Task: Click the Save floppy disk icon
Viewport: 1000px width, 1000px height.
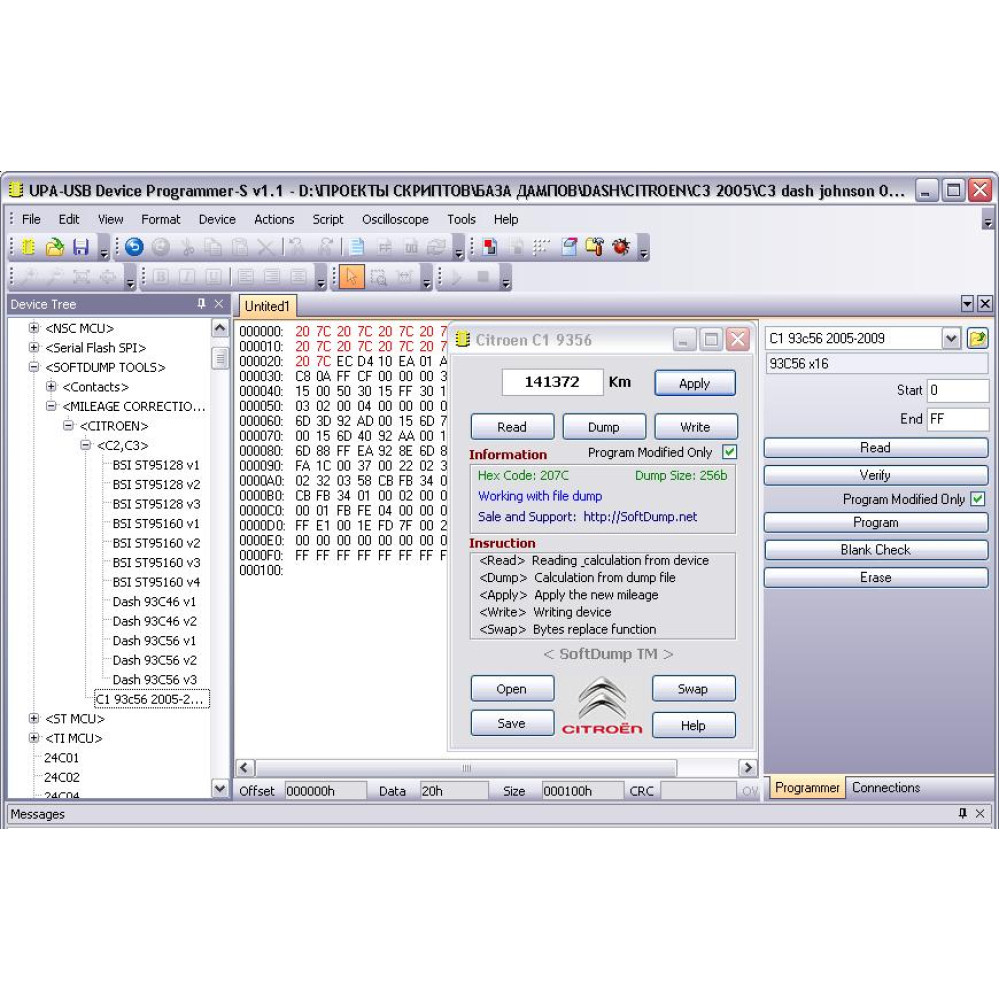Action: pyautogui.click(x=80, y=247)
